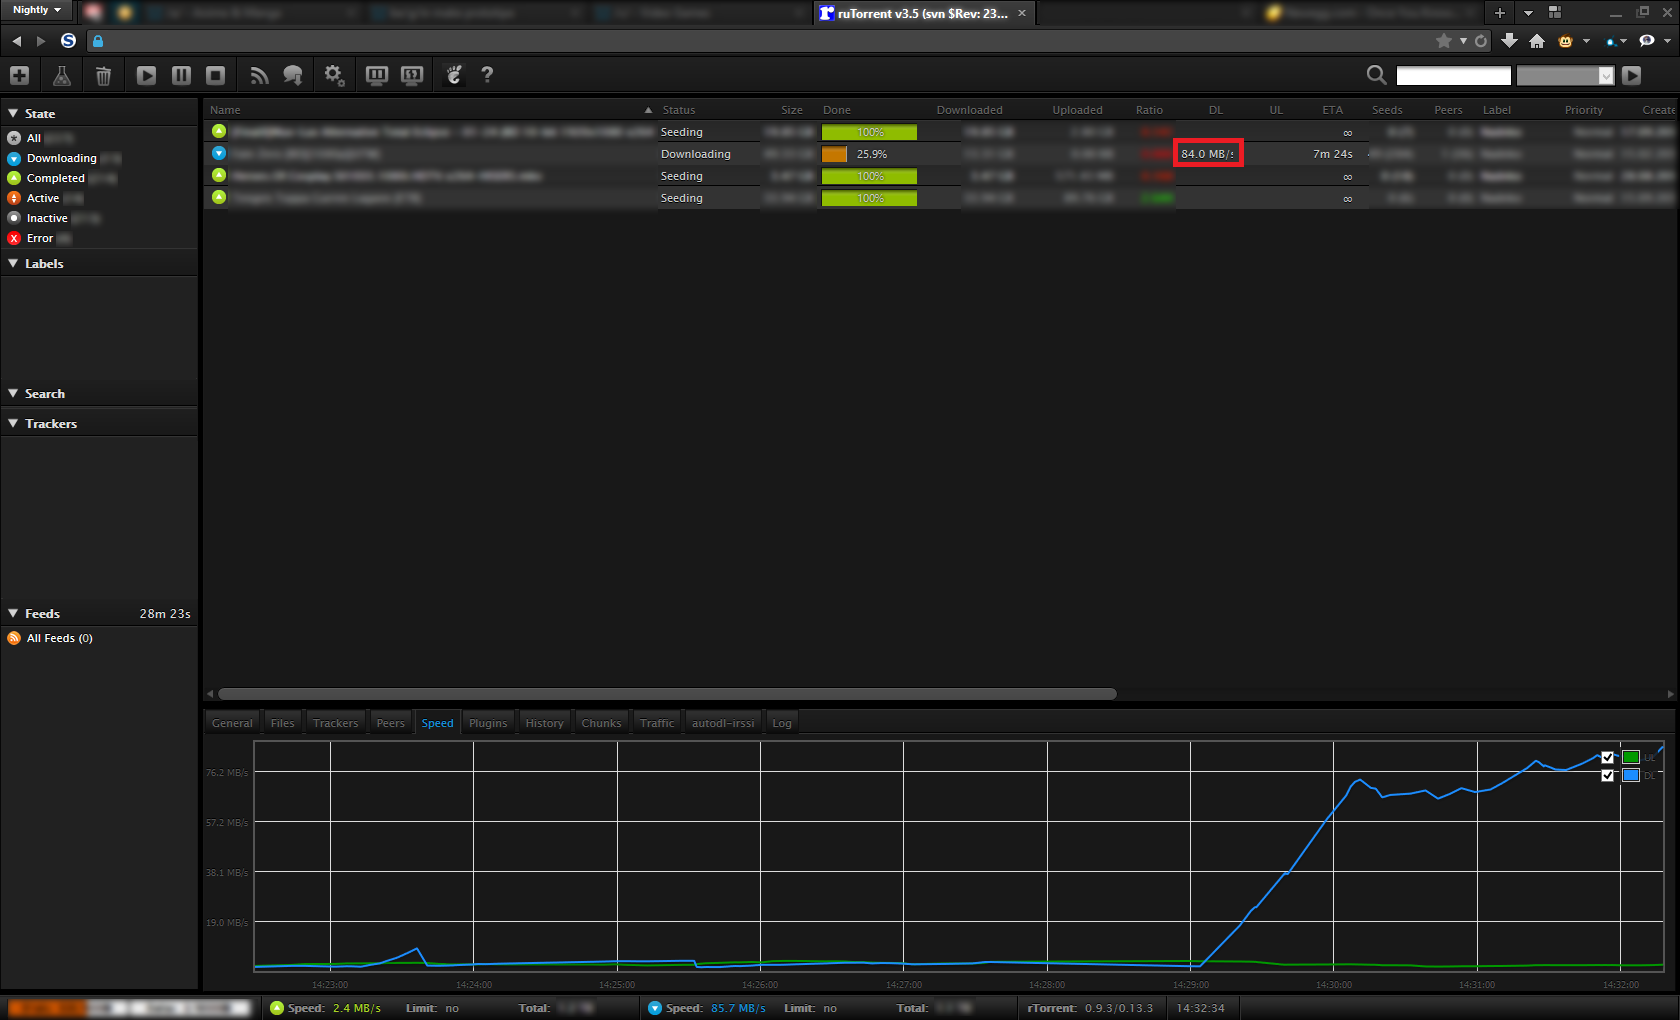1680x1020 pixels.
Task: Open the Chunks tab
Action: click(601, 723)
